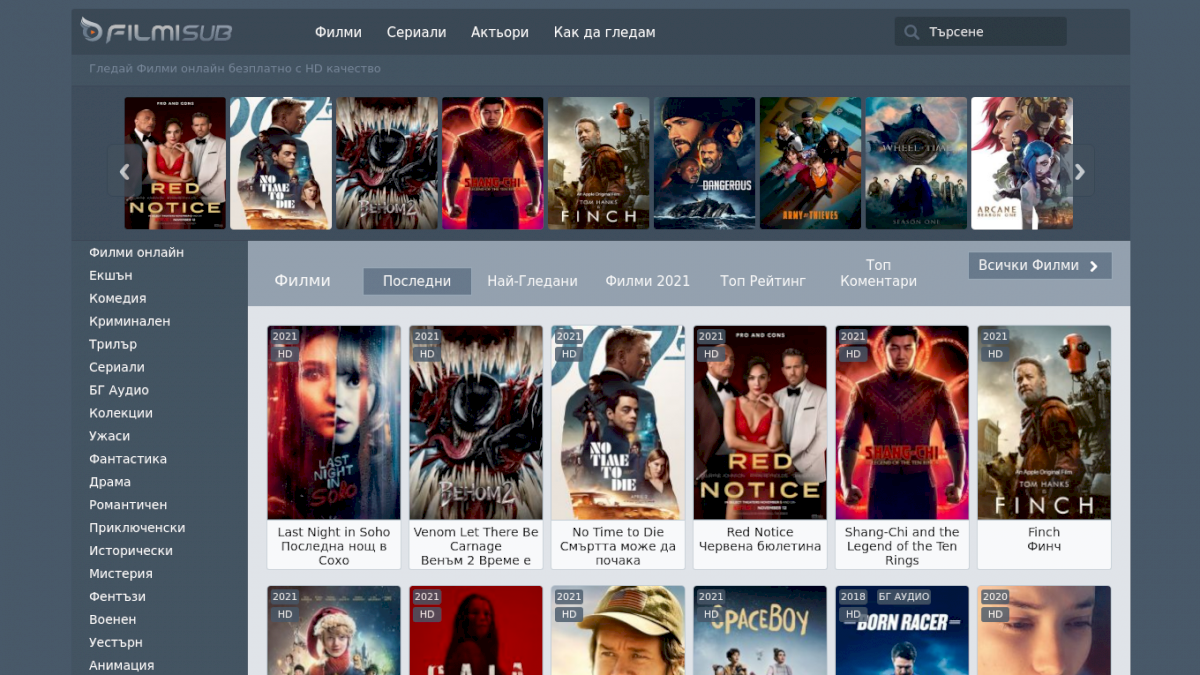Type in the Търсене search field
The height and width of the screenshot is (675, 1200).
pyautogui.click(x=990, y=32)
